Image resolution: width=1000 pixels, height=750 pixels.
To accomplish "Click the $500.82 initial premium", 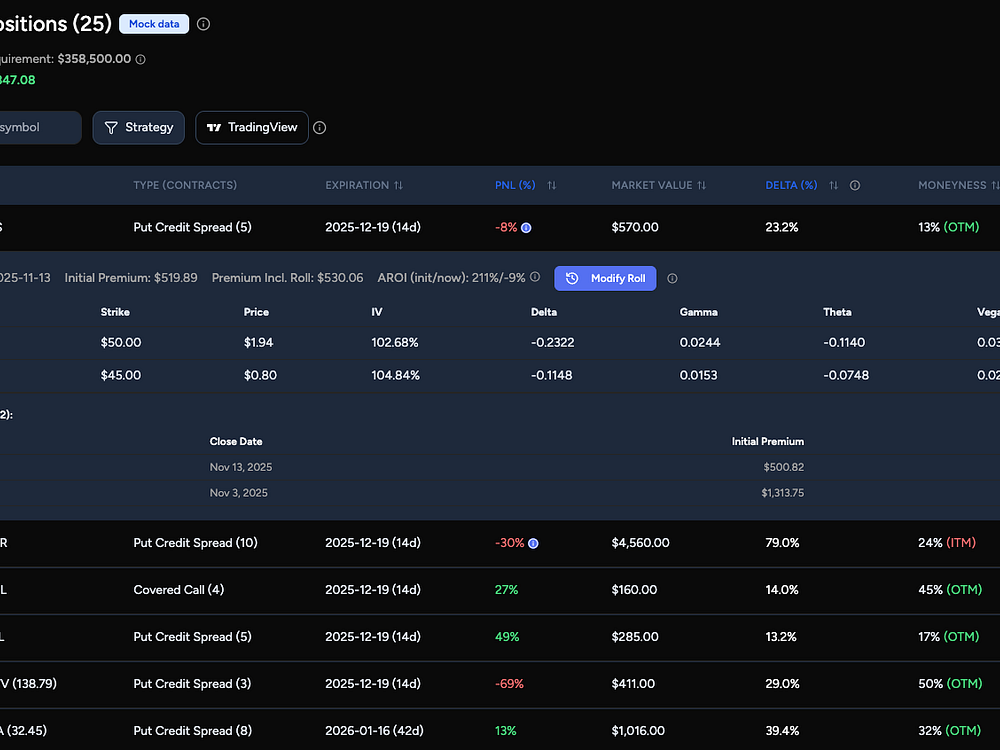I will [x=784, y=467].
